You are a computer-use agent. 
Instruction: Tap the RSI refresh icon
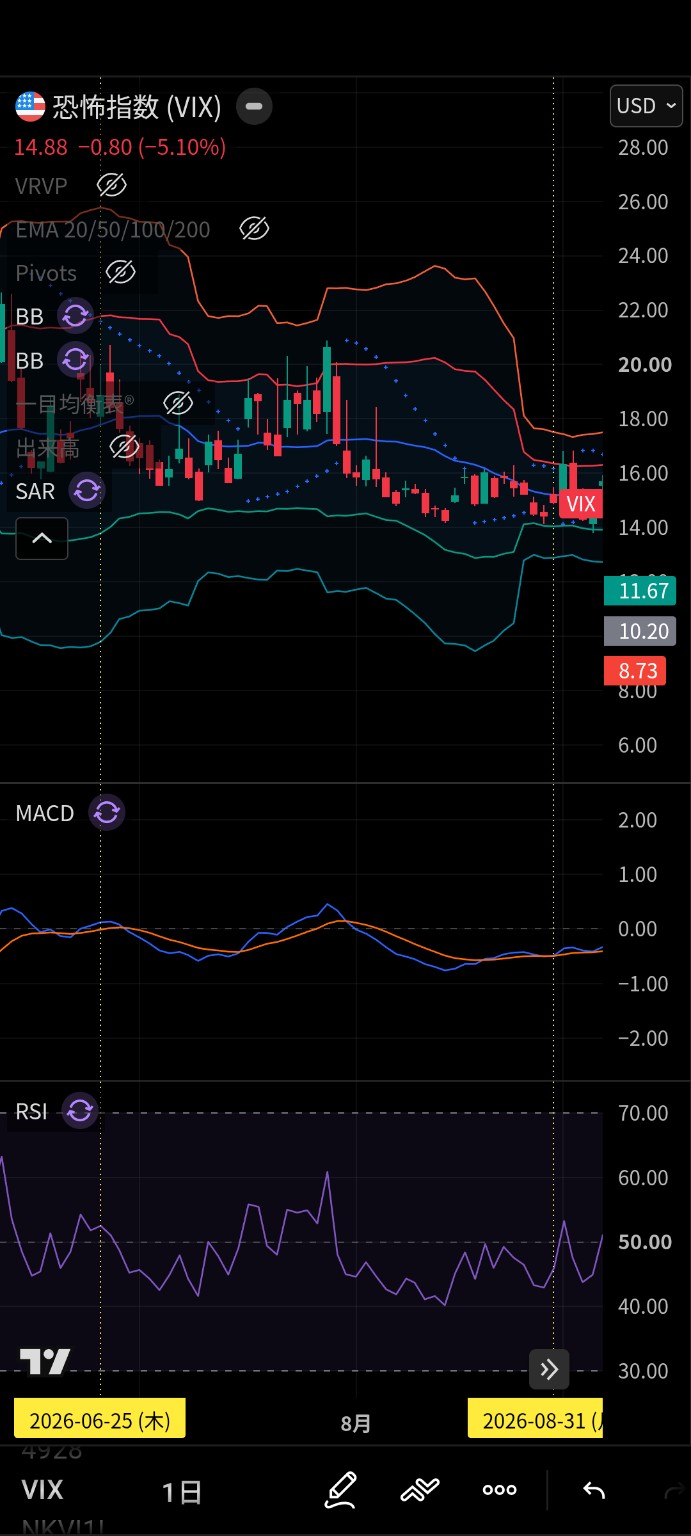[x=80, y=1111]
